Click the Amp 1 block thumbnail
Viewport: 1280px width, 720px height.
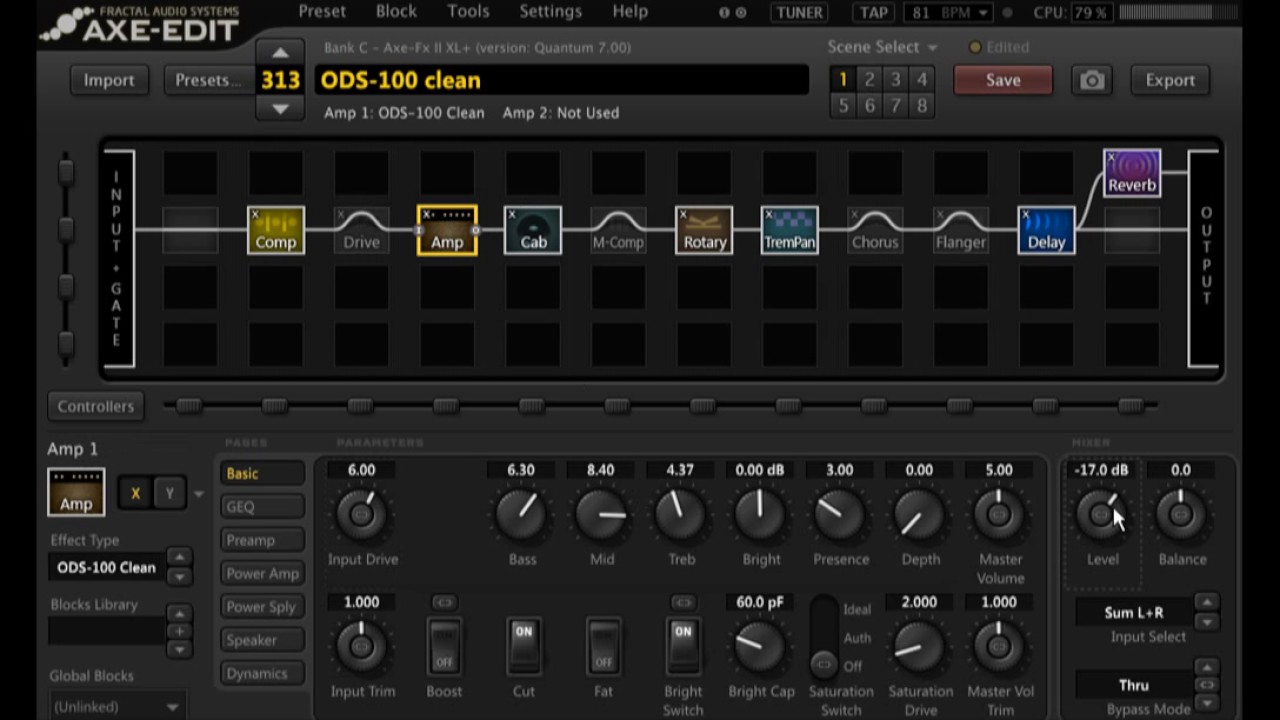click(76, 492)
